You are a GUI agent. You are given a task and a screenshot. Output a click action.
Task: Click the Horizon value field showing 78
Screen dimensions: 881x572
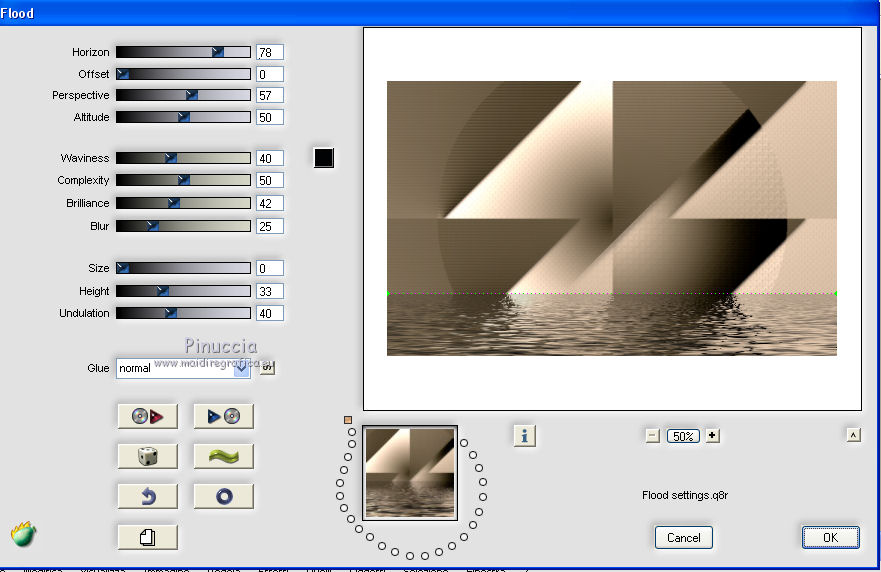coord(270,52)
